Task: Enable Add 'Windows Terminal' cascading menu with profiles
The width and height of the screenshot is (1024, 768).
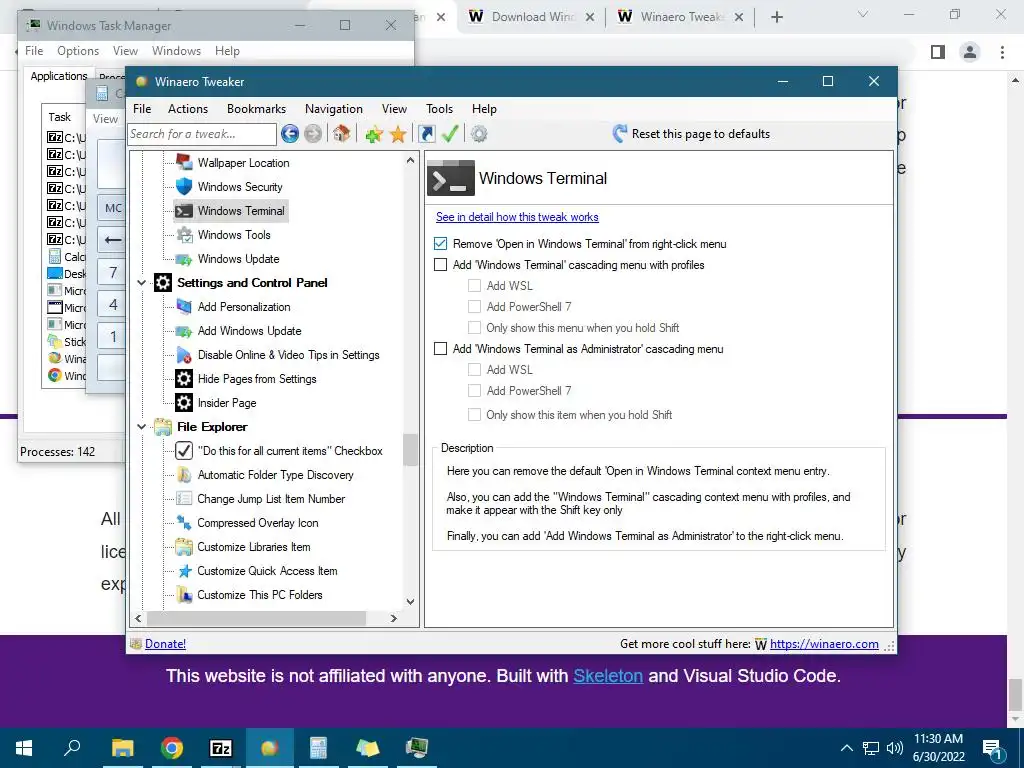Action: click(x=441, y=264)
